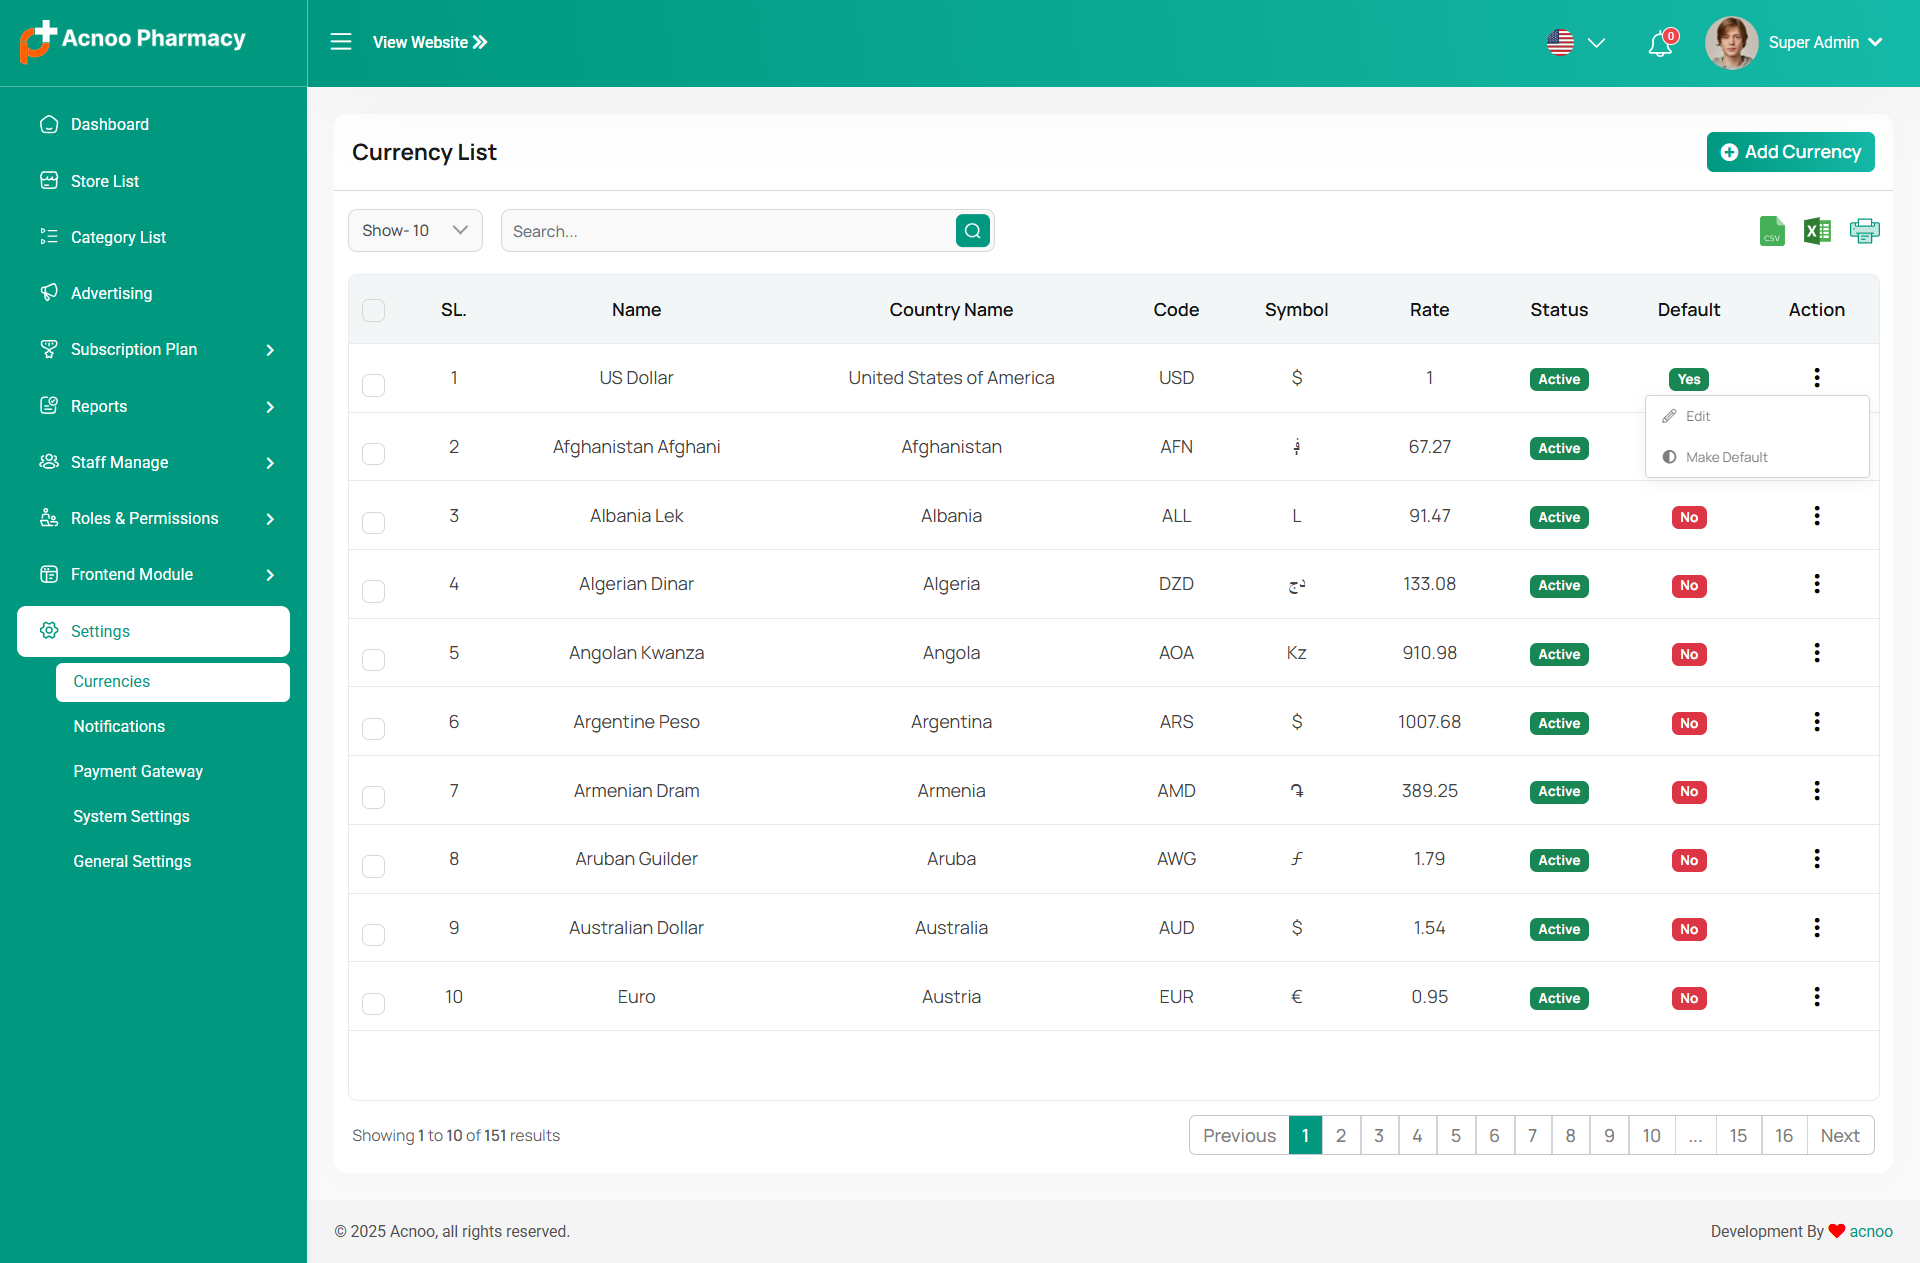The width and height of the screenshot is (1920, 1263).
Task: Click the View Website link
Action: pyautogui.click(x=429, y=42)
